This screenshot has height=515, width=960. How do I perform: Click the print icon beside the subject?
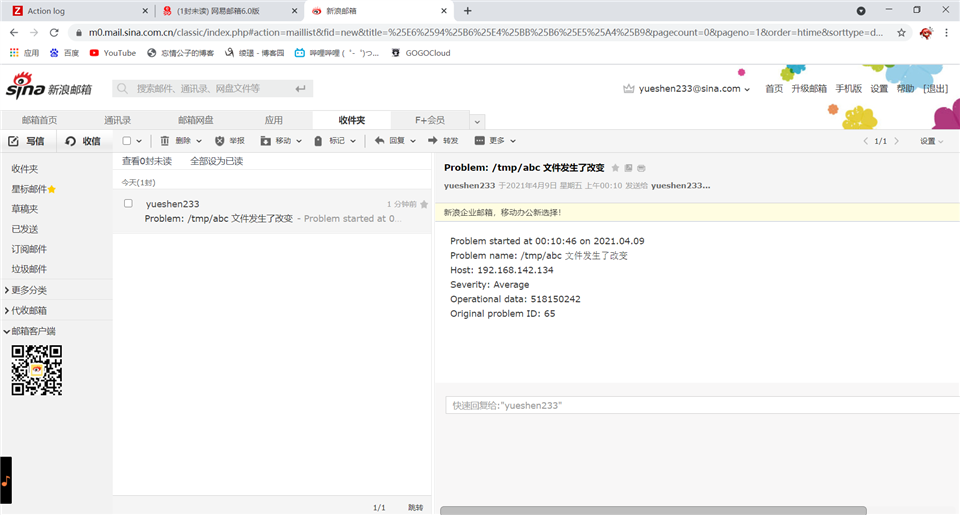click(x=641, y=168)
